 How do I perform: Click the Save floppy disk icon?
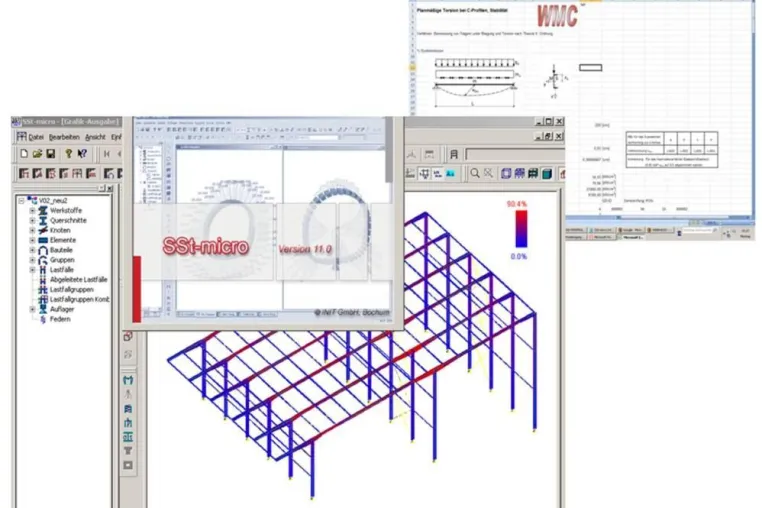click(51, 154)
